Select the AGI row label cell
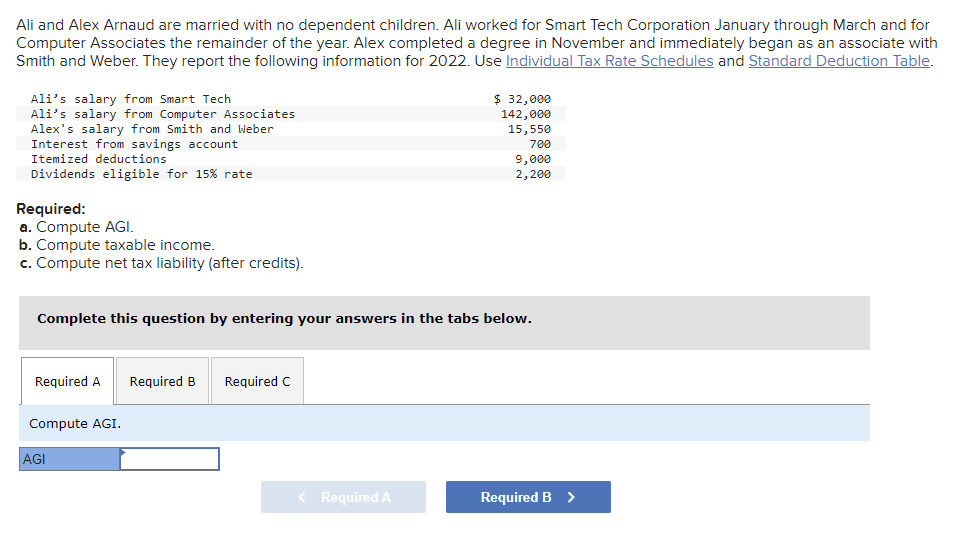The height and width of the screenshot is (537, 954). (x=69, y=459)
